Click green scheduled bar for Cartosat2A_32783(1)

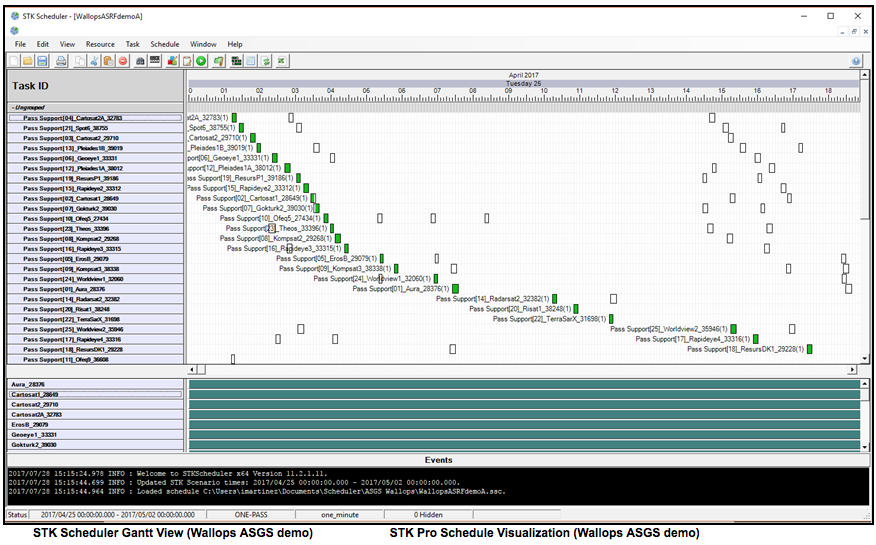(x=234, y=117)
